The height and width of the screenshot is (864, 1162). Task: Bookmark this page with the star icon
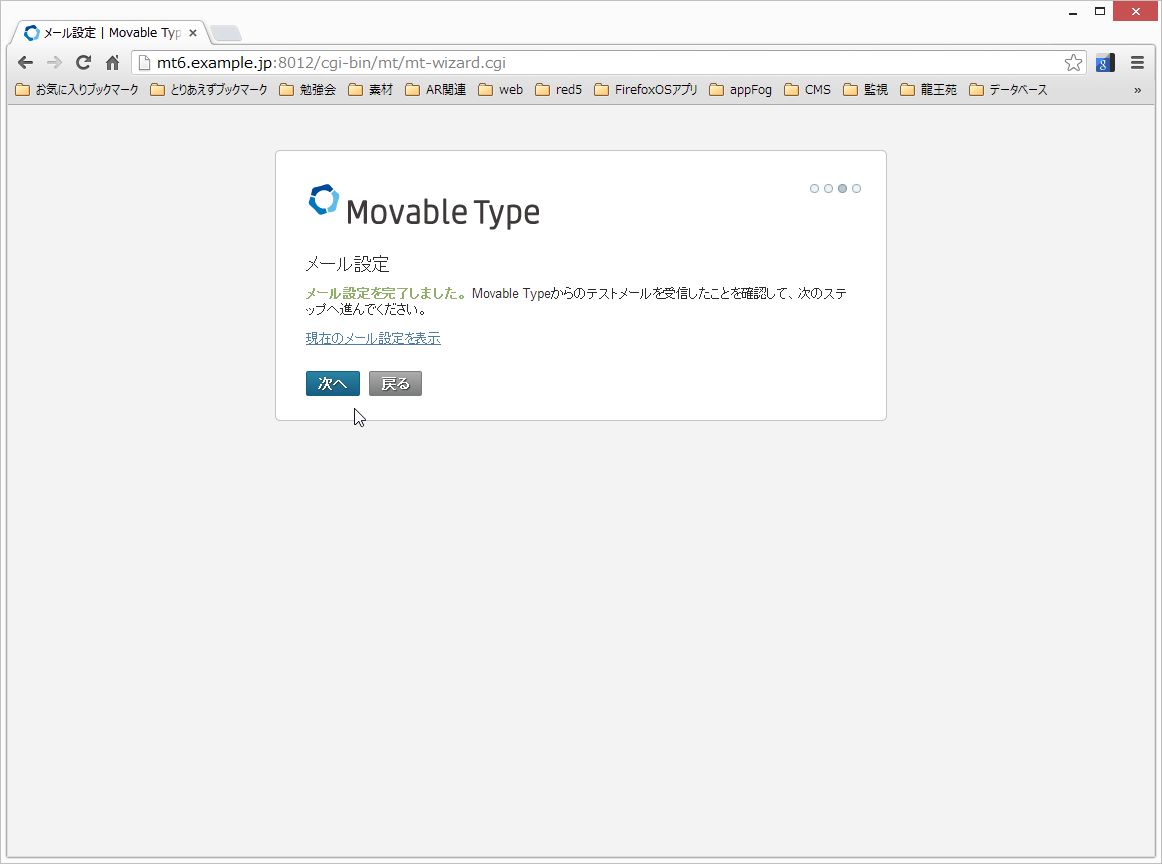[x=1073, y=63]
